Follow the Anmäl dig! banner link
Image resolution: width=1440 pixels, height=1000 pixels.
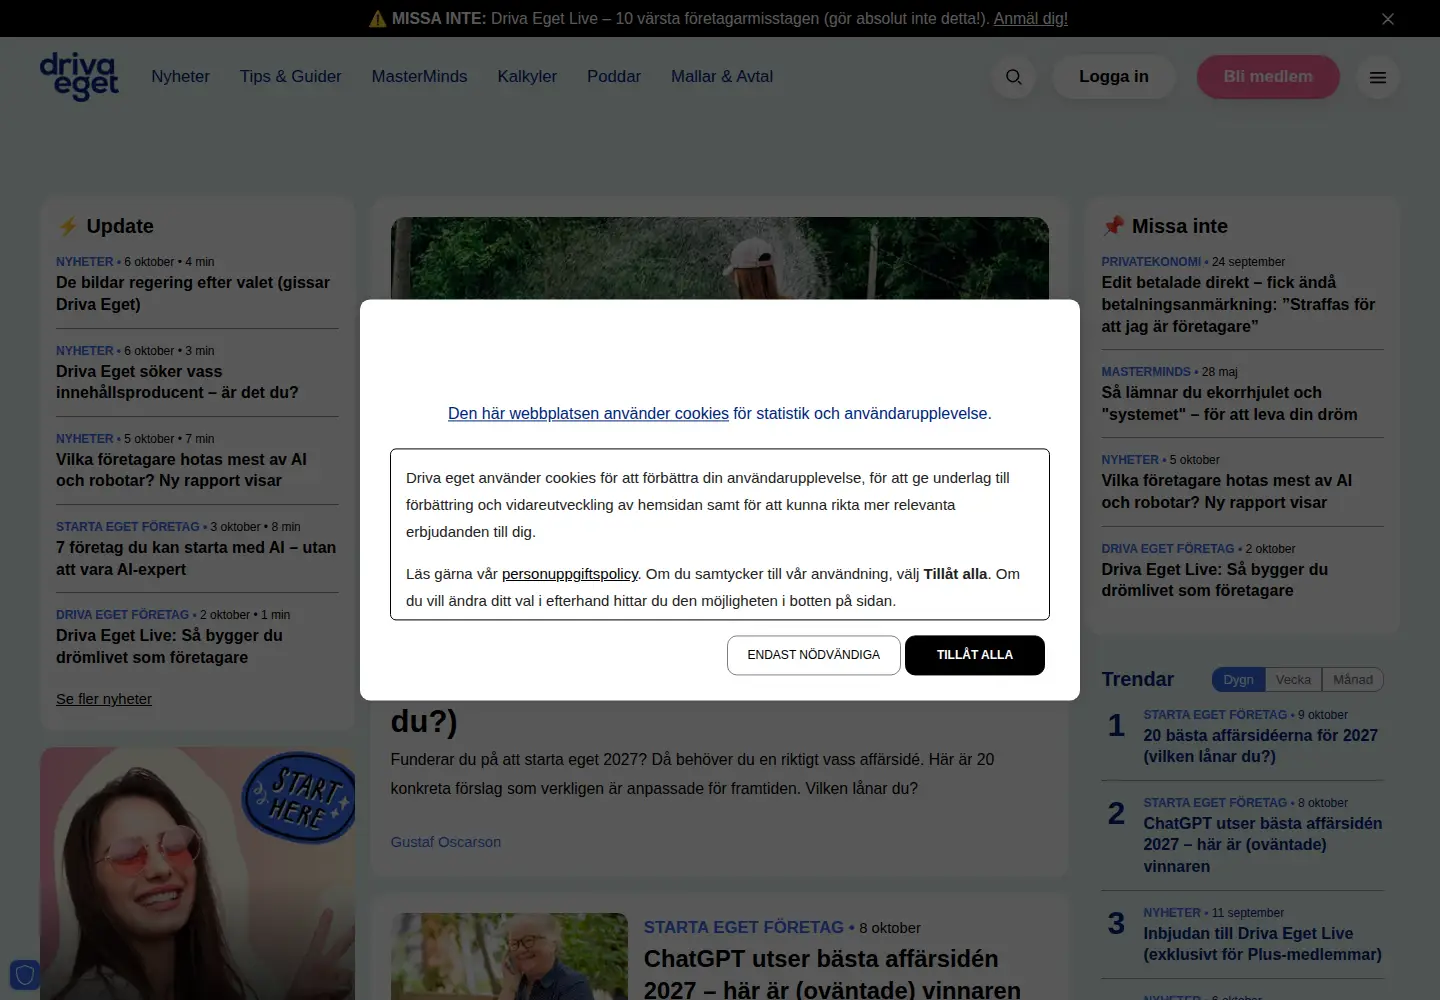1030,19
